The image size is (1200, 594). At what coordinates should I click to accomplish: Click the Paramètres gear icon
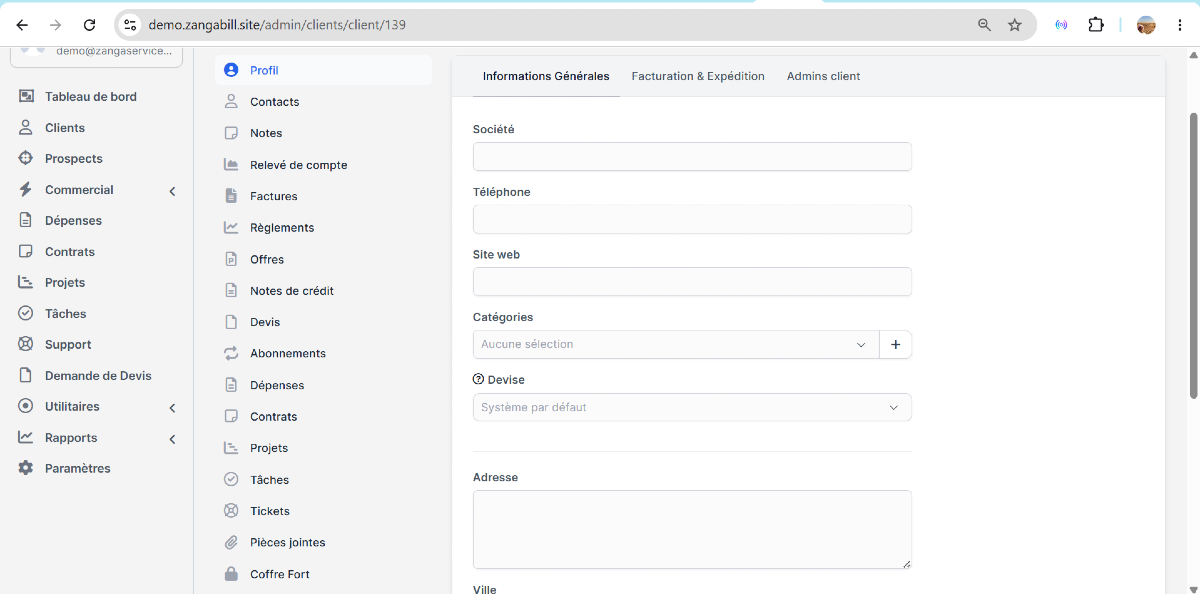pos(26,469)
